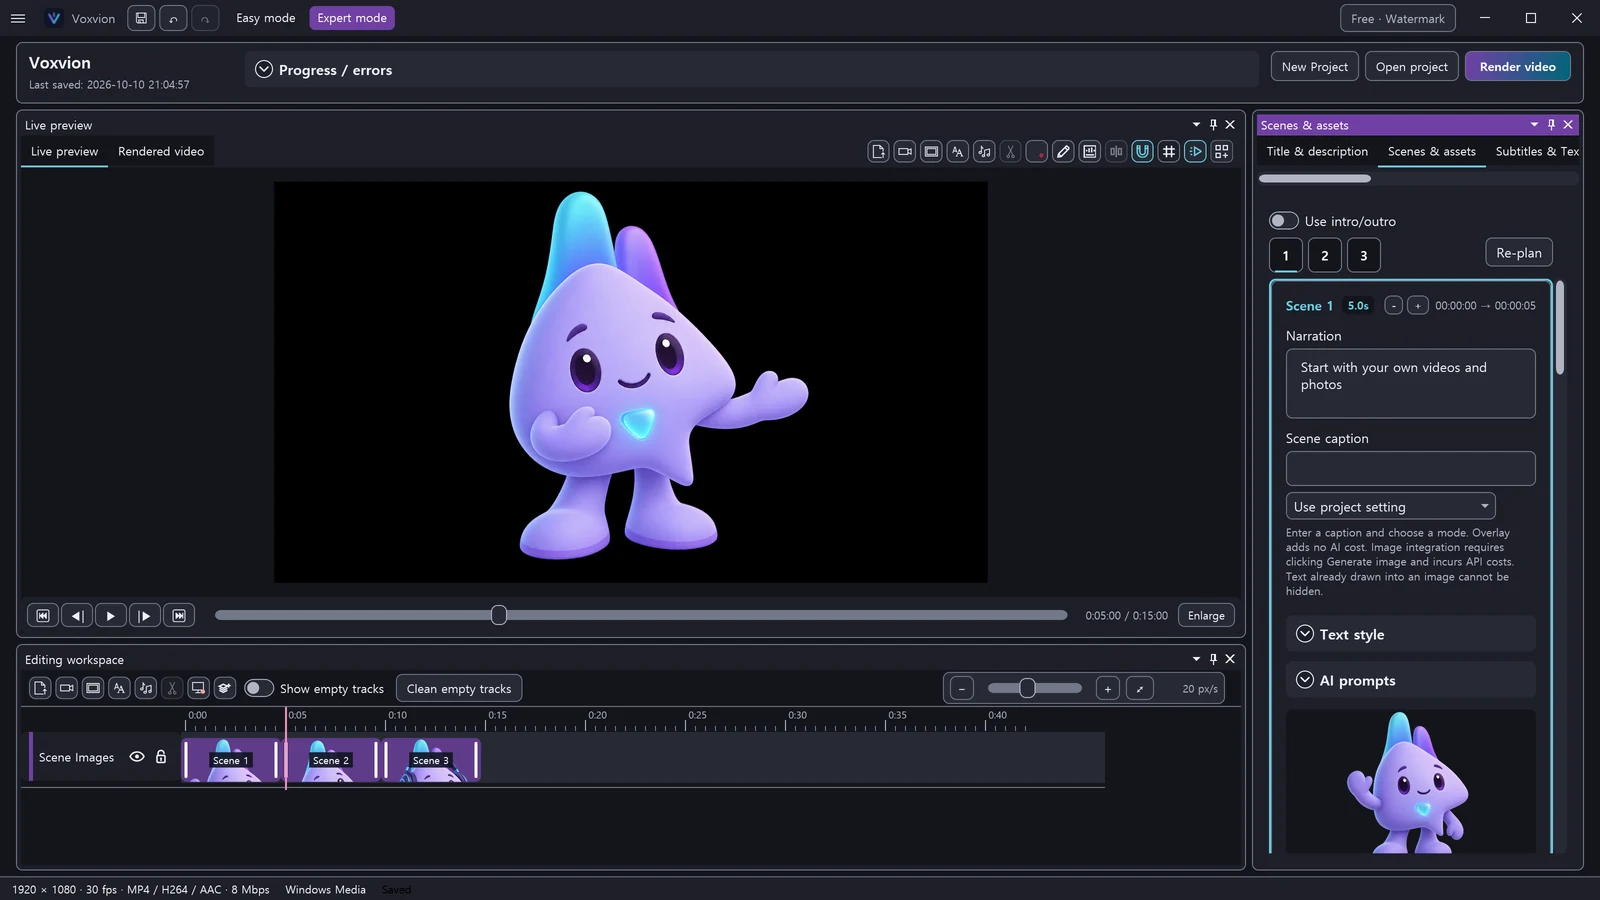Viewport: 1600px width, 900px height.
Task: Jump to the end of the preview
Action: pyautogui.click(x=179, y=616)
